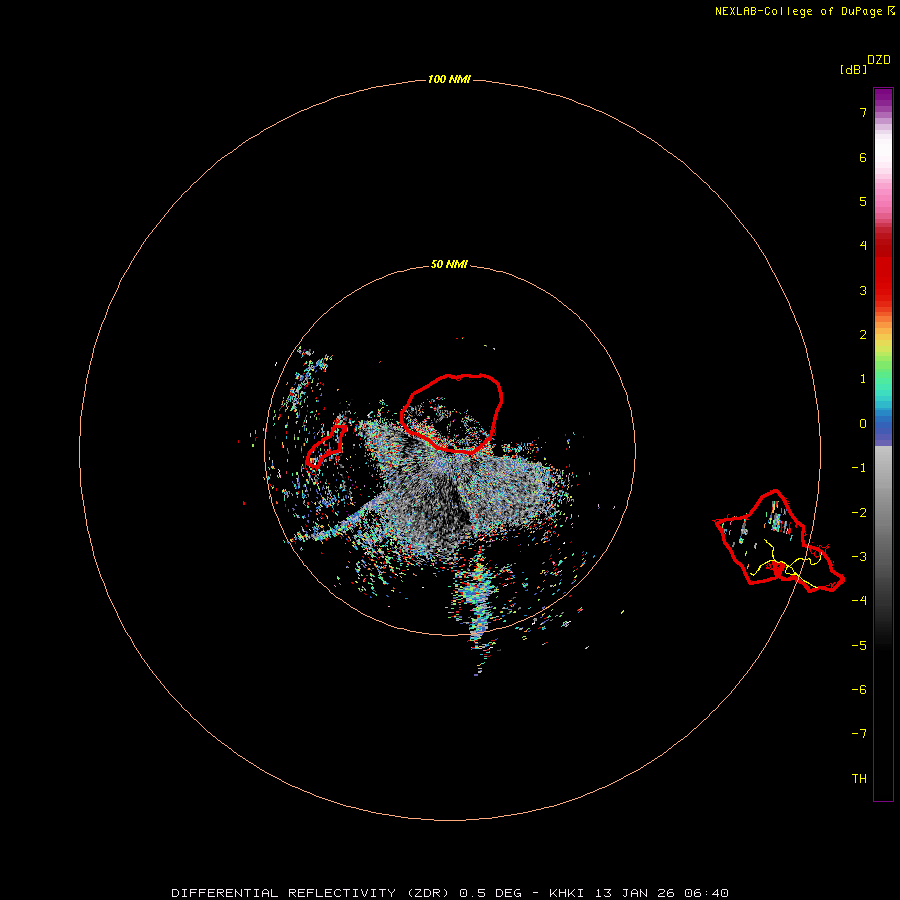
Task: Click the large red island outline north of radar
Action: pyautogui.click(x=452, y=413)
